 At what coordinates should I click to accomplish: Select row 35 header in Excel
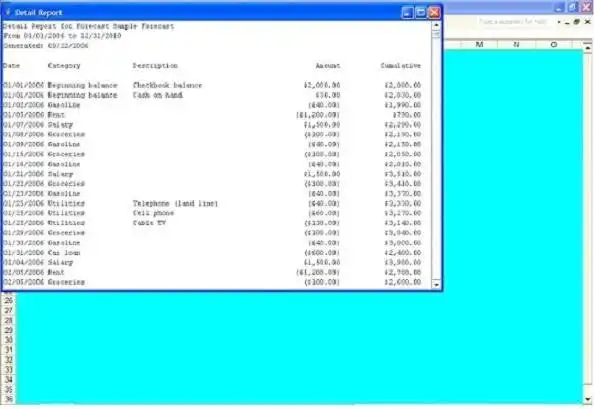click(9, 389)
